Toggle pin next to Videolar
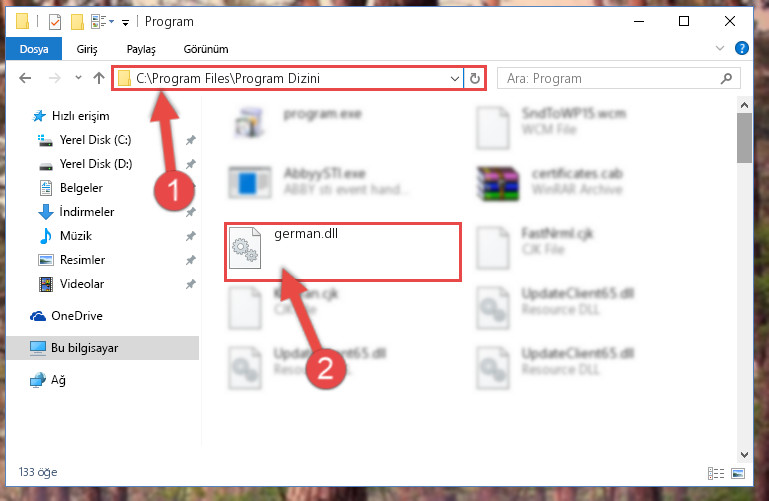The height and width of the screenshot is (501, 769). tap(191, 284)
